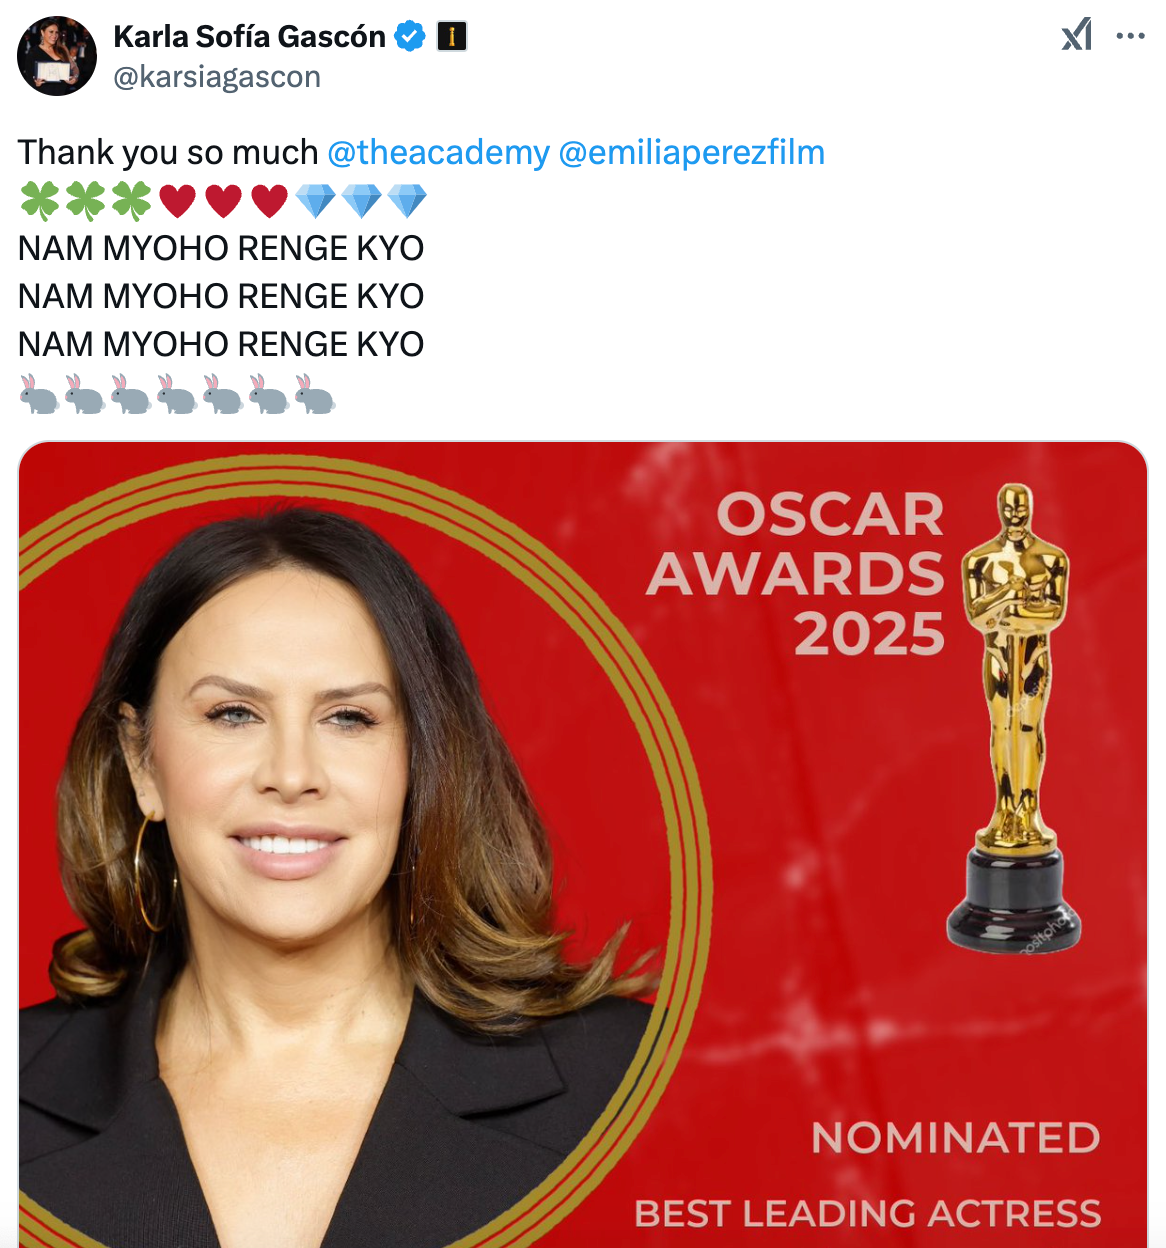Viewport: 1166px width, 1248px height.
Task: Click the first NAM MYOHO RENGE KYO line
Action: [x=221, y=248]
